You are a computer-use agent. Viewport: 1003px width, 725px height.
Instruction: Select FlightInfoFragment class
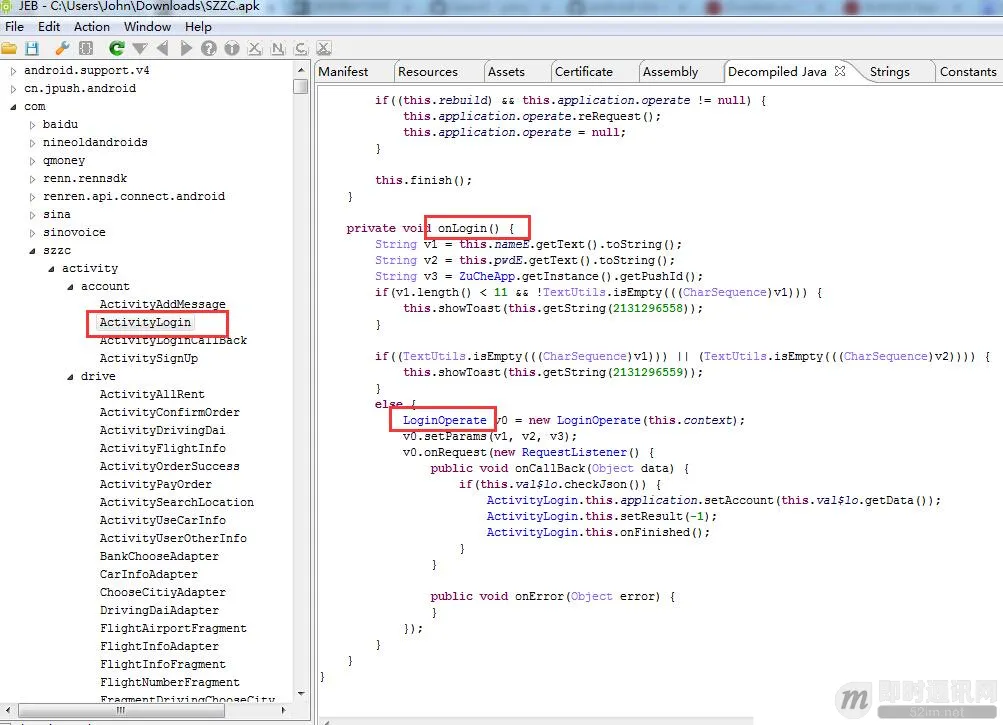coord(162,664)
